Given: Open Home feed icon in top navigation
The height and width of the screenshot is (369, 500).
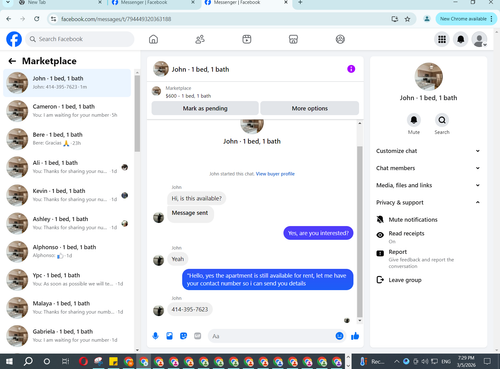Looking at the screenshot, I should pos(153,39).
